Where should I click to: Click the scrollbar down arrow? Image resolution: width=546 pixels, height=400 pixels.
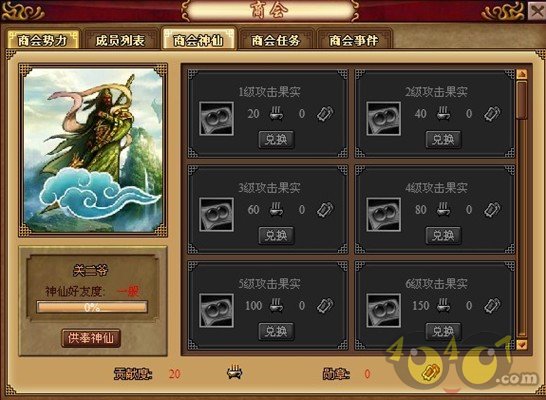click(522, 344)
